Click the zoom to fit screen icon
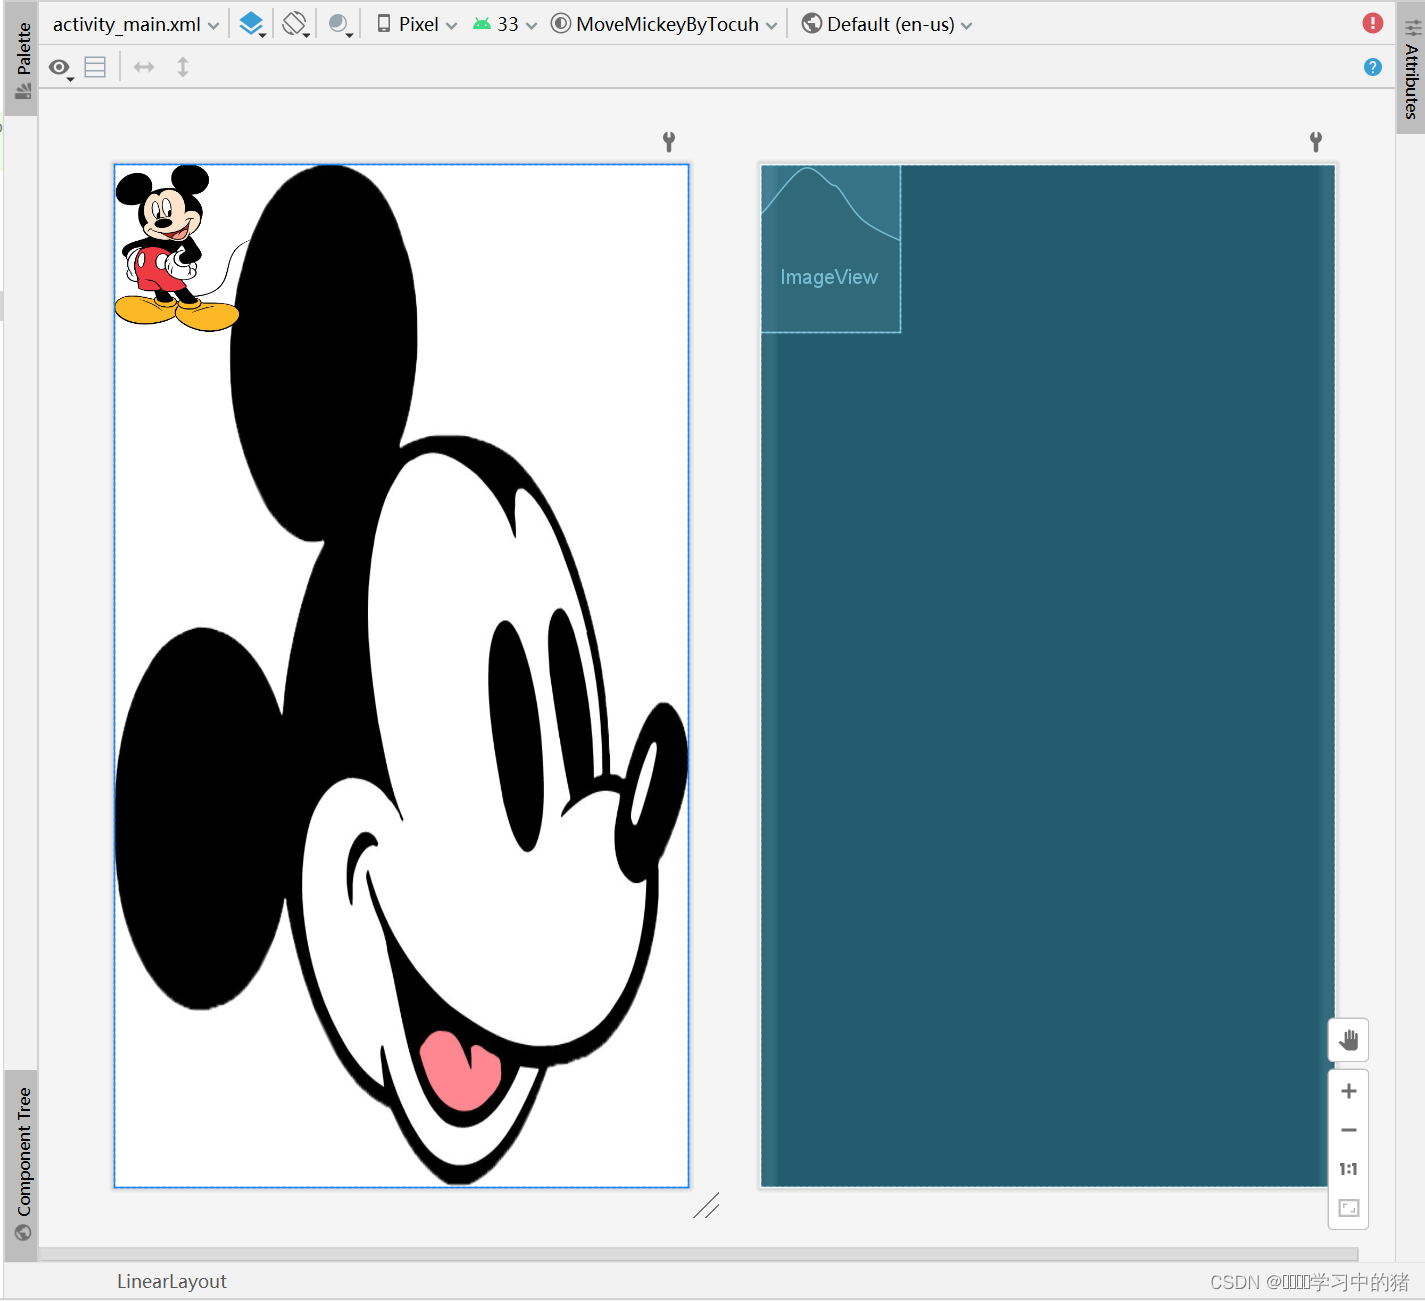 (1348, 1208)
